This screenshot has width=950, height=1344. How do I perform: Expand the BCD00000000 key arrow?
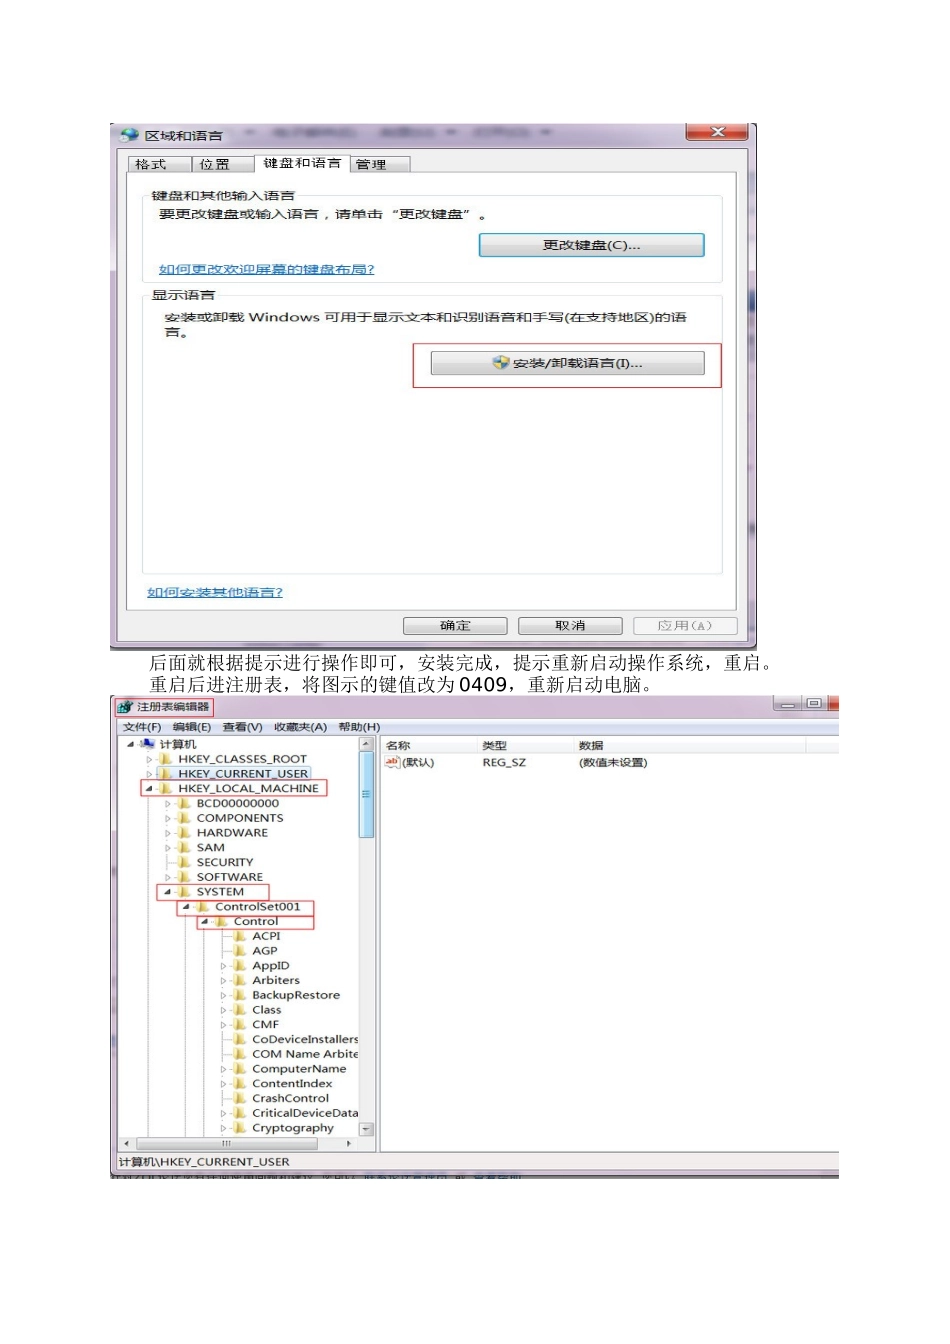168,803
